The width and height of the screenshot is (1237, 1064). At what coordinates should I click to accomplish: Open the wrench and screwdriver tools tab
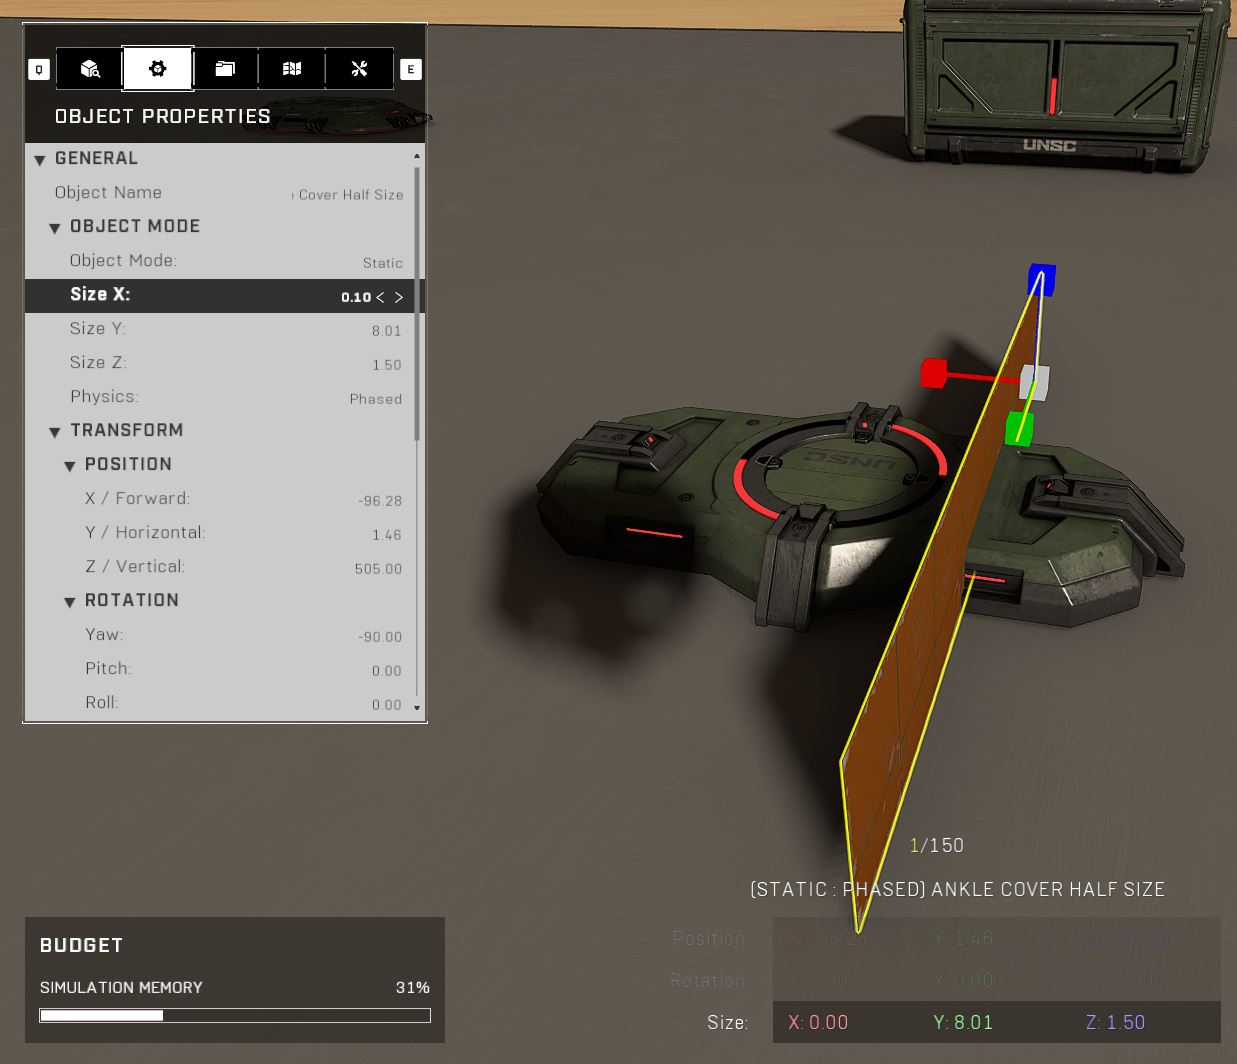click(x=359, y=69)
